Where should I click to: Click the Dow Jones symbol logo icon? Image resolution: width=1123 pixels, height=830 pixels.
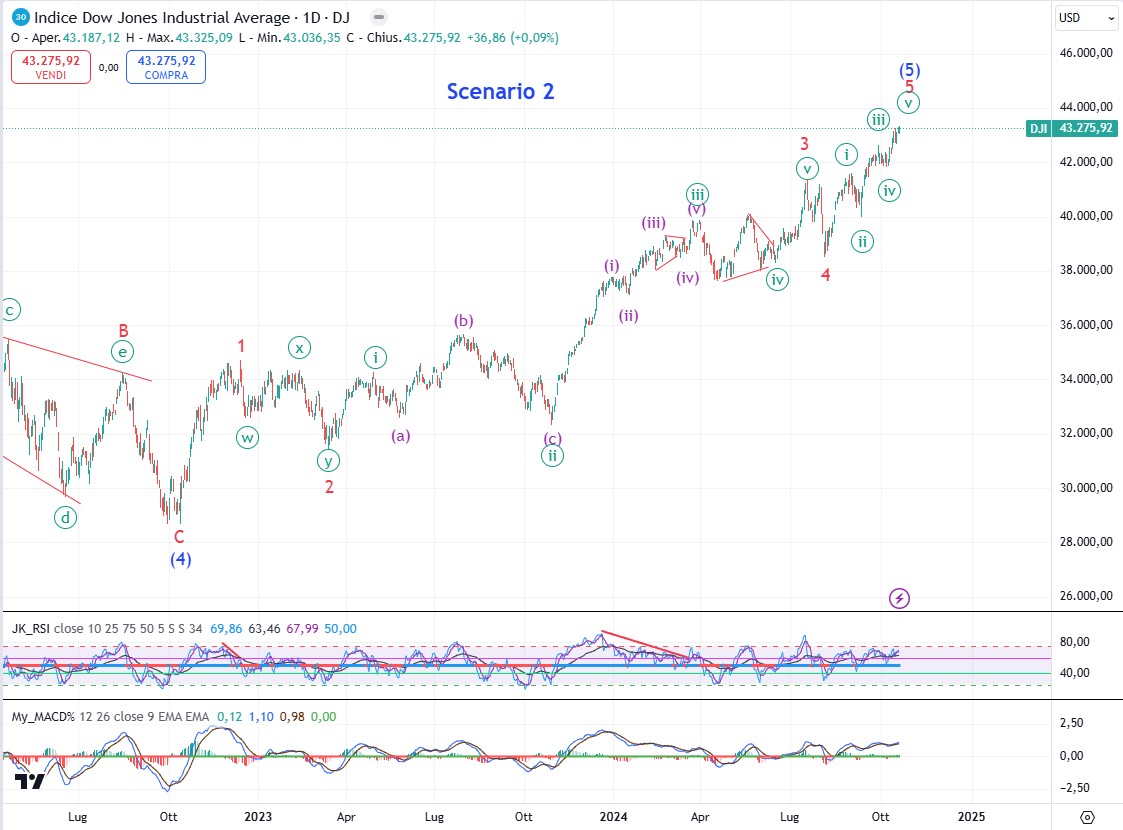21,17
